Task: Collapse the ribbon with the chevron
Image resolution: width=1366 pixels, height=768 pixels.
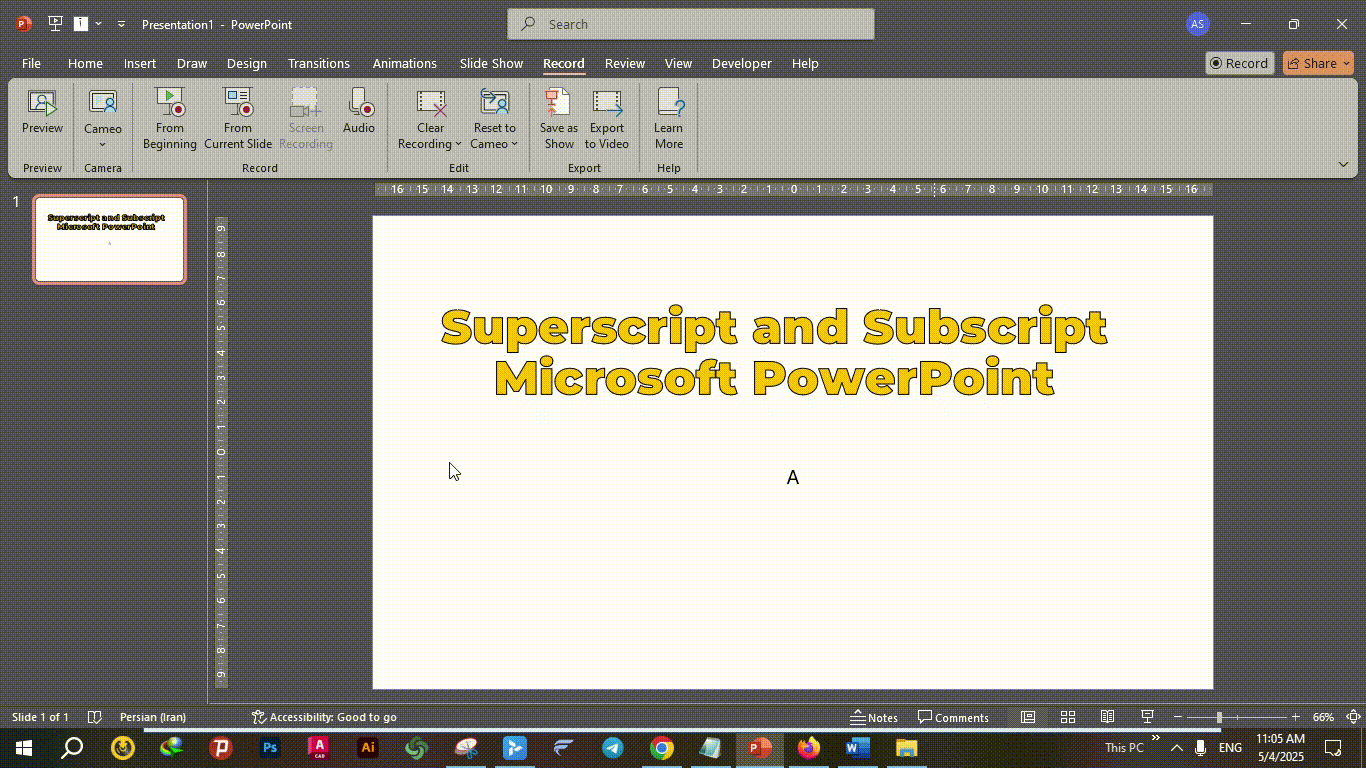Action: click(x=1343, y=165)
